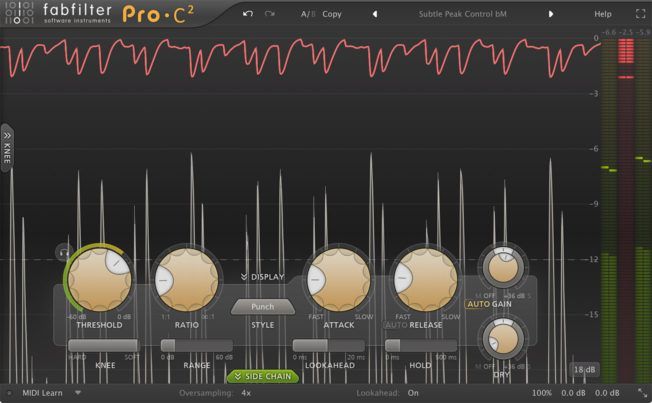Collapse the Display section
The image size is (652, 403).
tap(262, 277)
